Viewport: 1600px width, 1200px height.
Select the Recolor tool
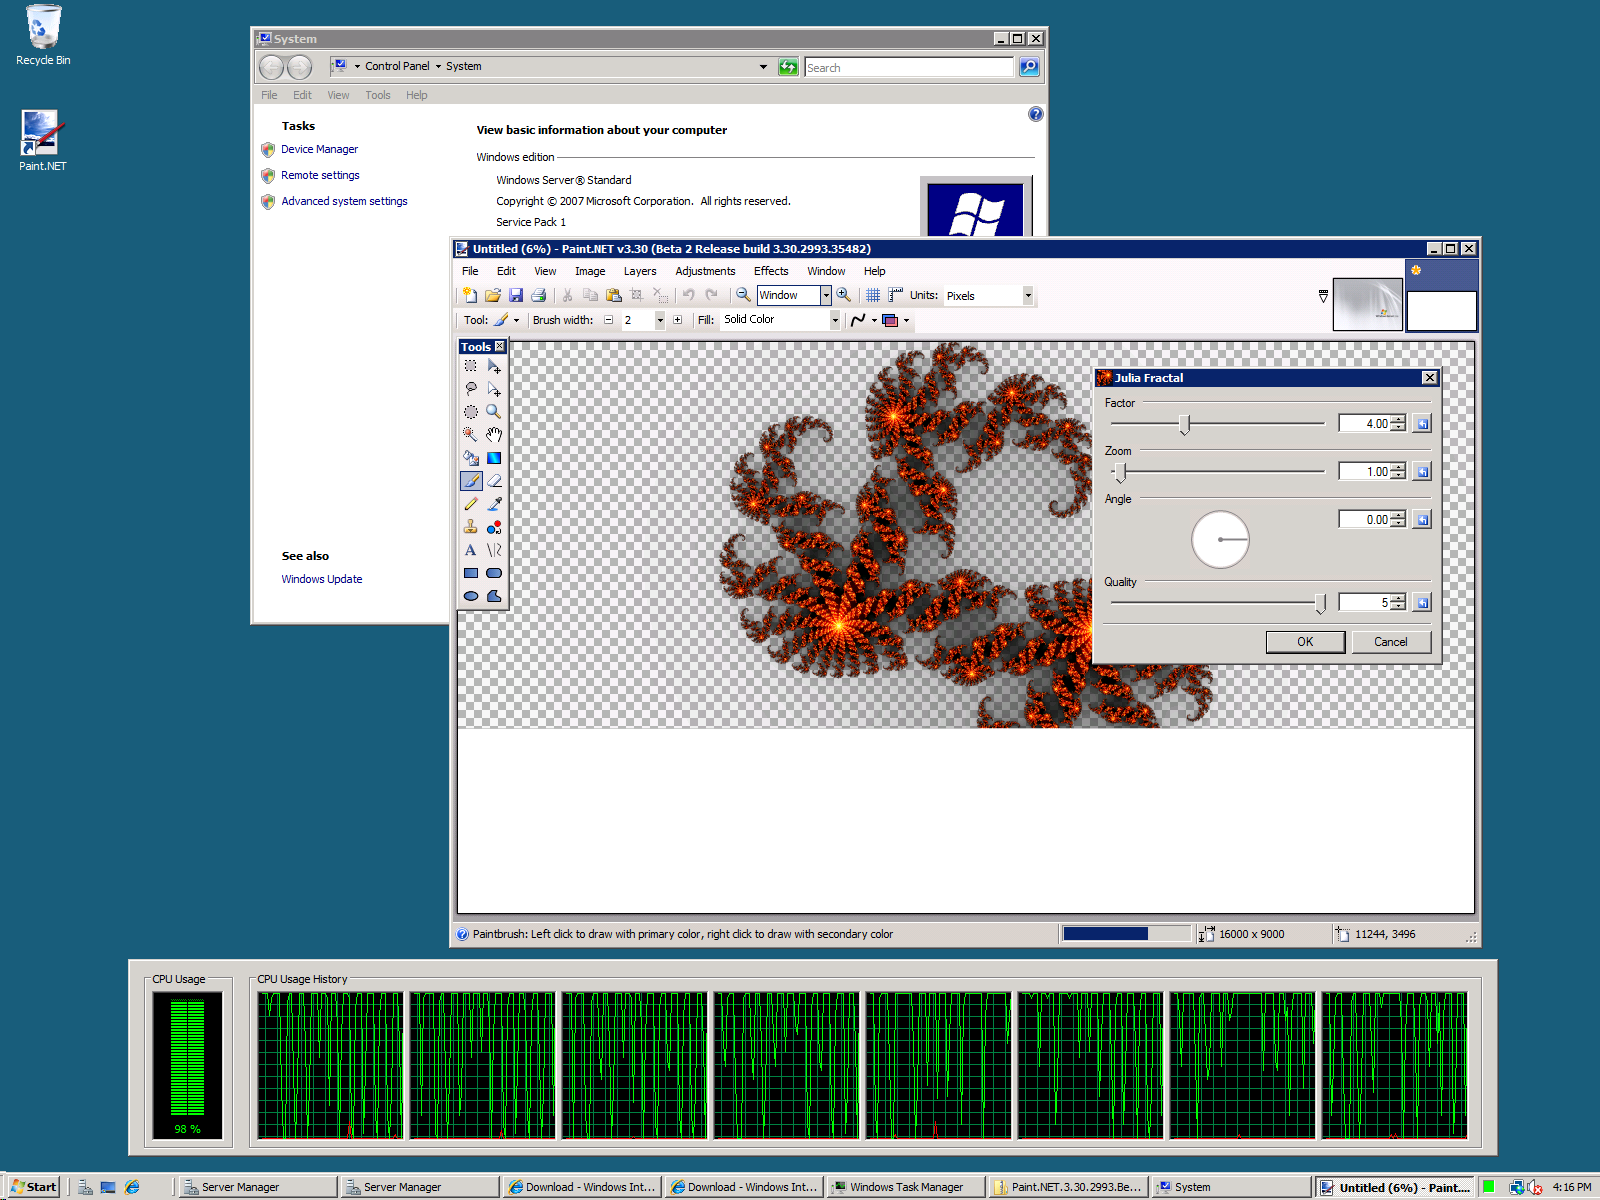click(494, 527)
